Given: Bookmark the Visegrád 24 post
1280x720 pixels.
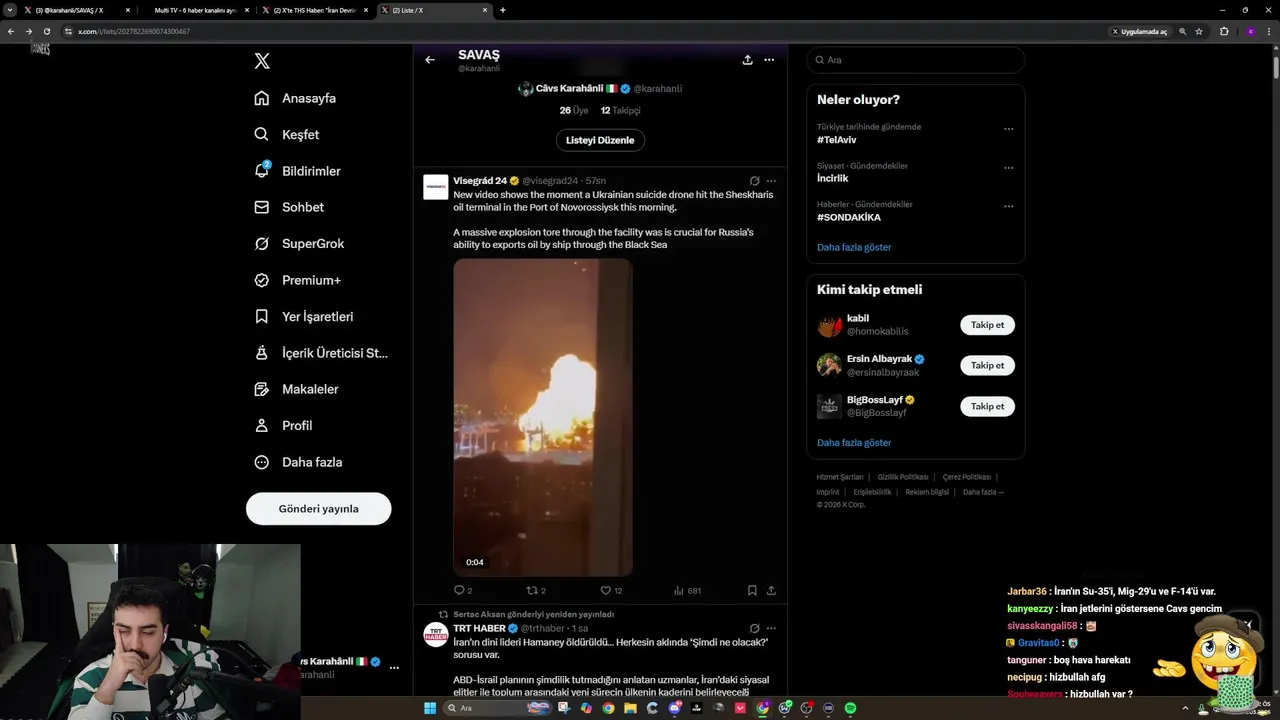Looking at the screenshot, I should point(752,590).
